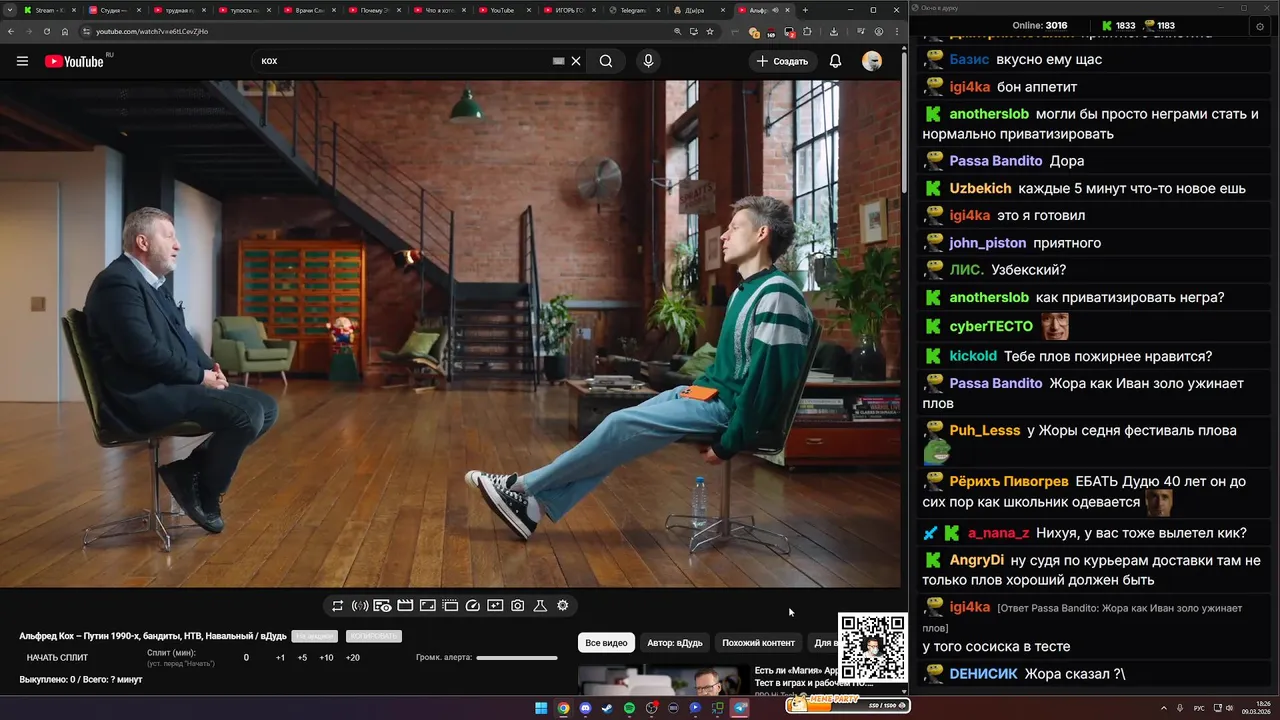The image size is (1280, 720).
Task: Switch to the Врачи browser tab
Action: point(311,10)
